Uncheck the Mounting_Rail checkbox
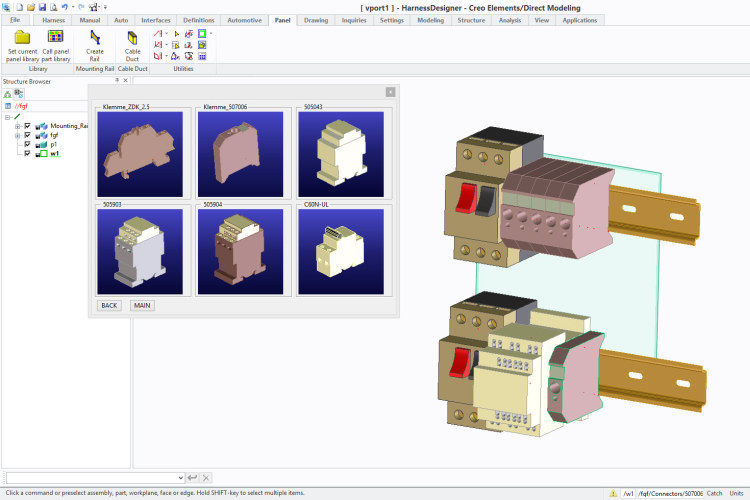This screenshot has height=500, width=750. pyautogui.click(x=27, y=126)
